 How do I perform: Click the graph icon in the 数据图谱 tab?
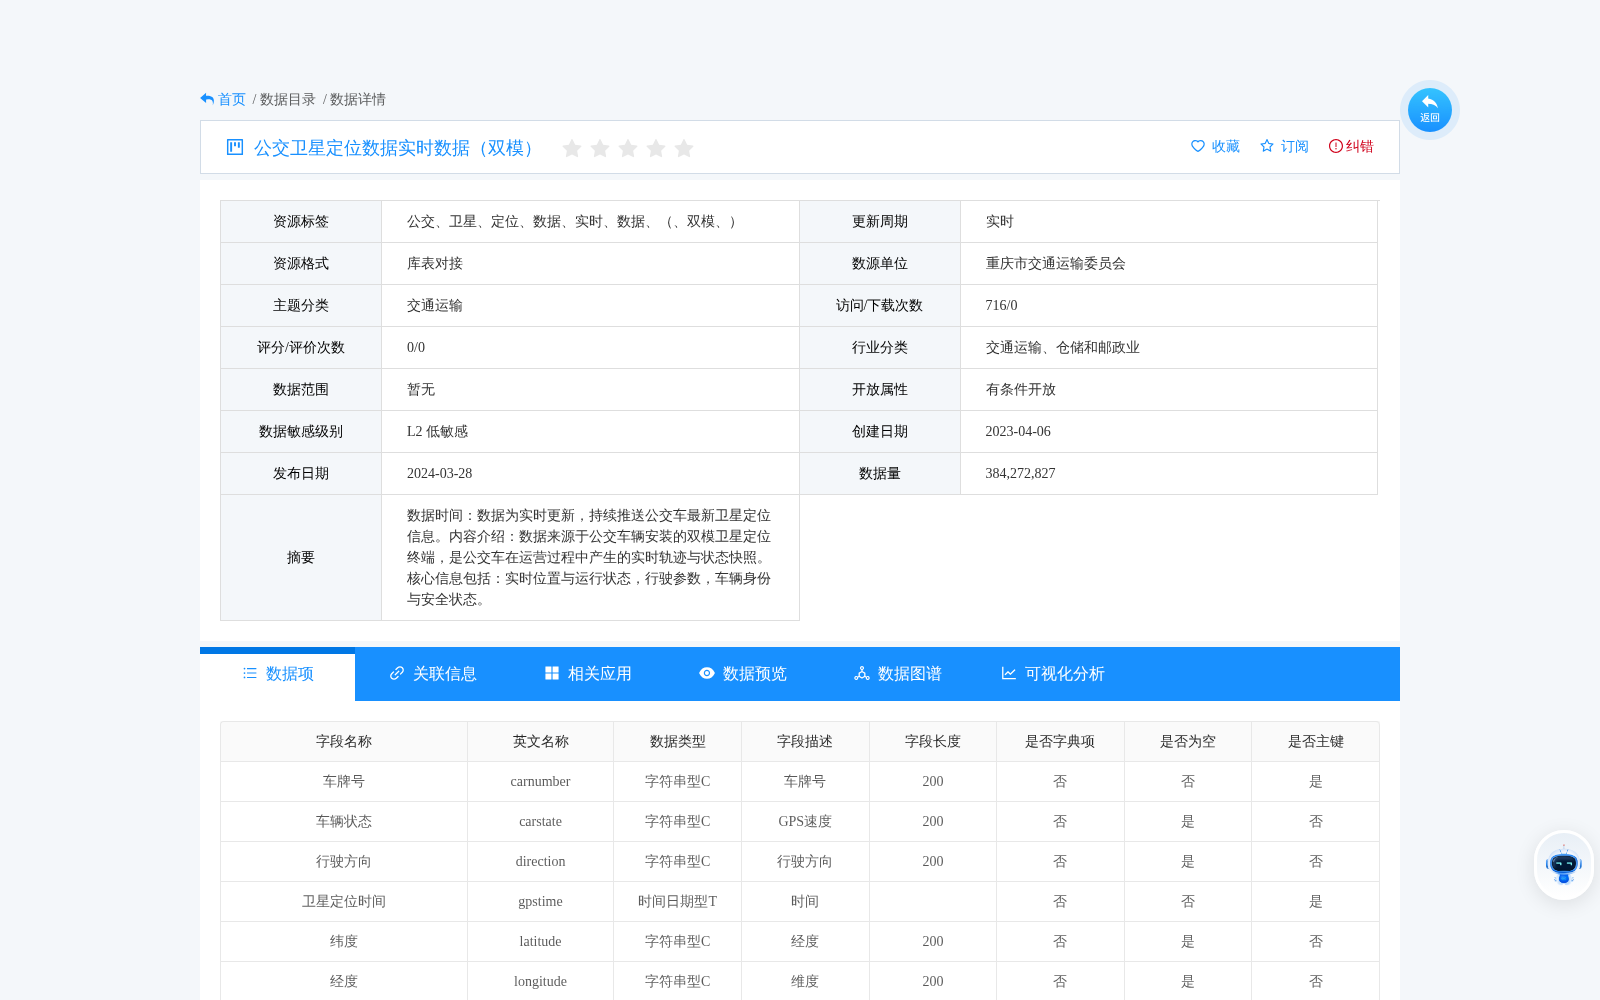pos(862,673)
